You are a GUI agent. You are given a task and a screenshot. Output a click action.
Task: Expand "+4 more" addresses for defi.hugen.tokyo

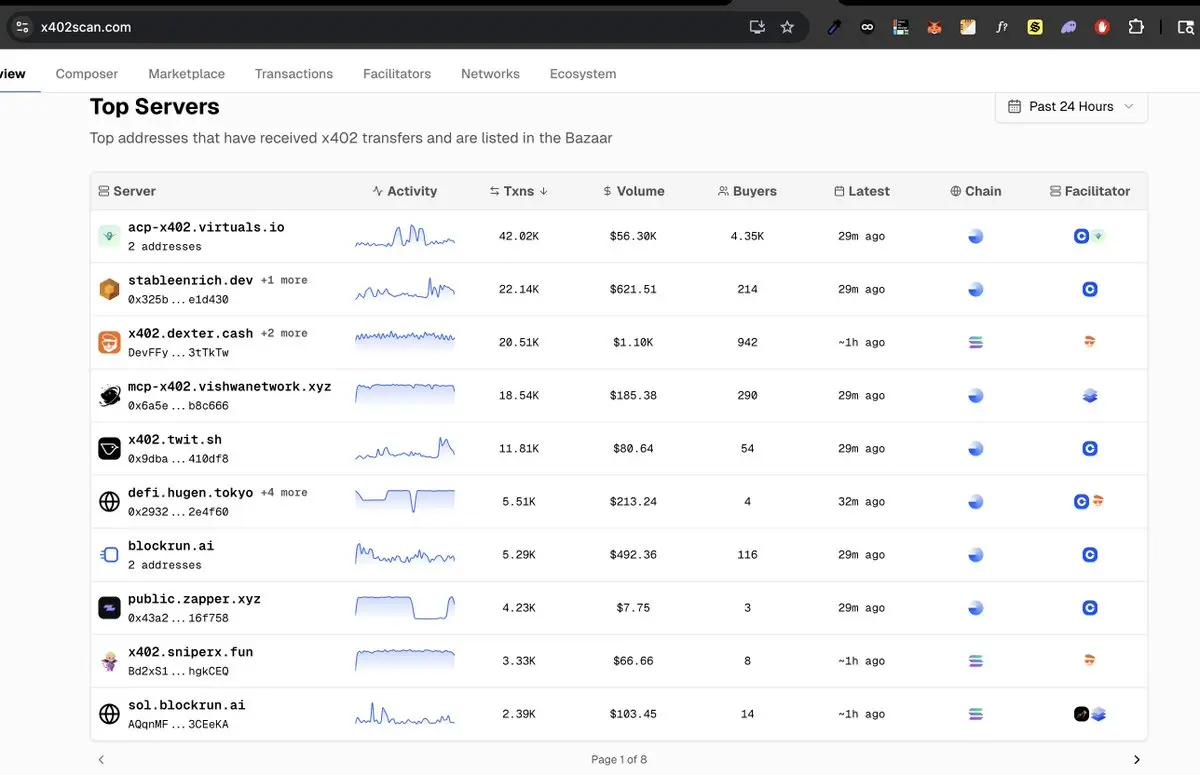284,493
